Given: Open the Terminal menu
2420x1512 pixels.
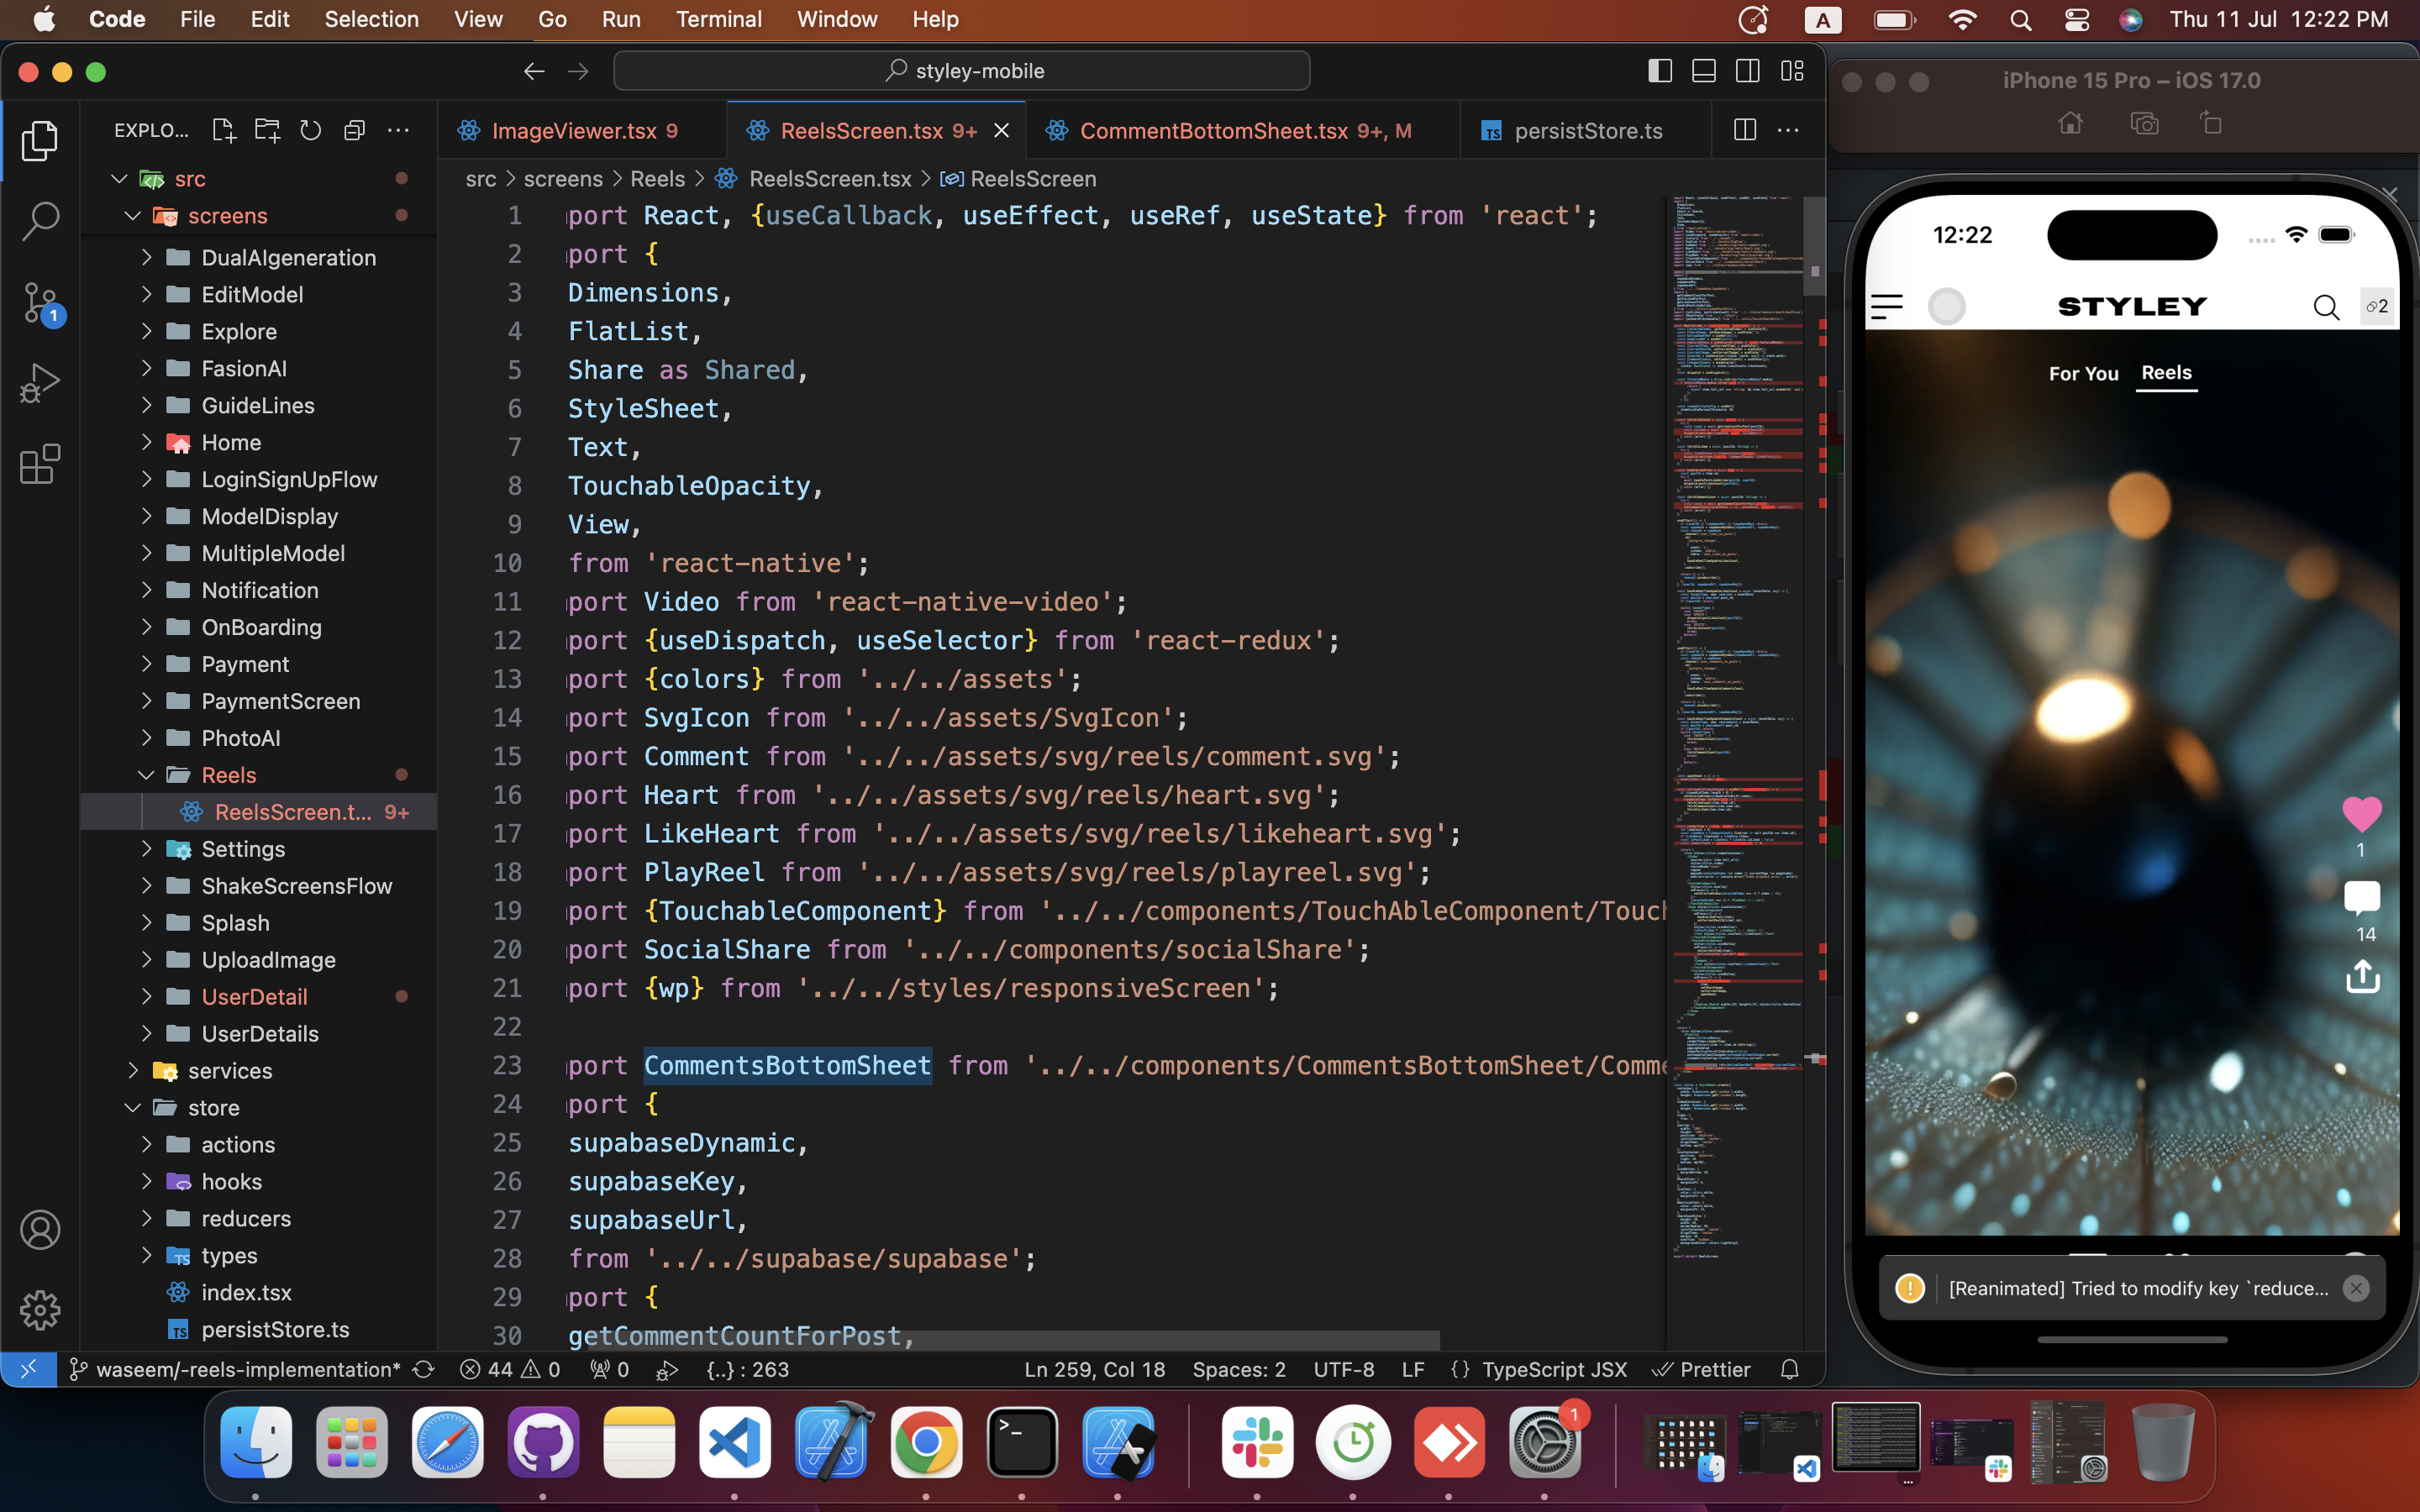Looking at the screenshot, I should click(718, 19).
